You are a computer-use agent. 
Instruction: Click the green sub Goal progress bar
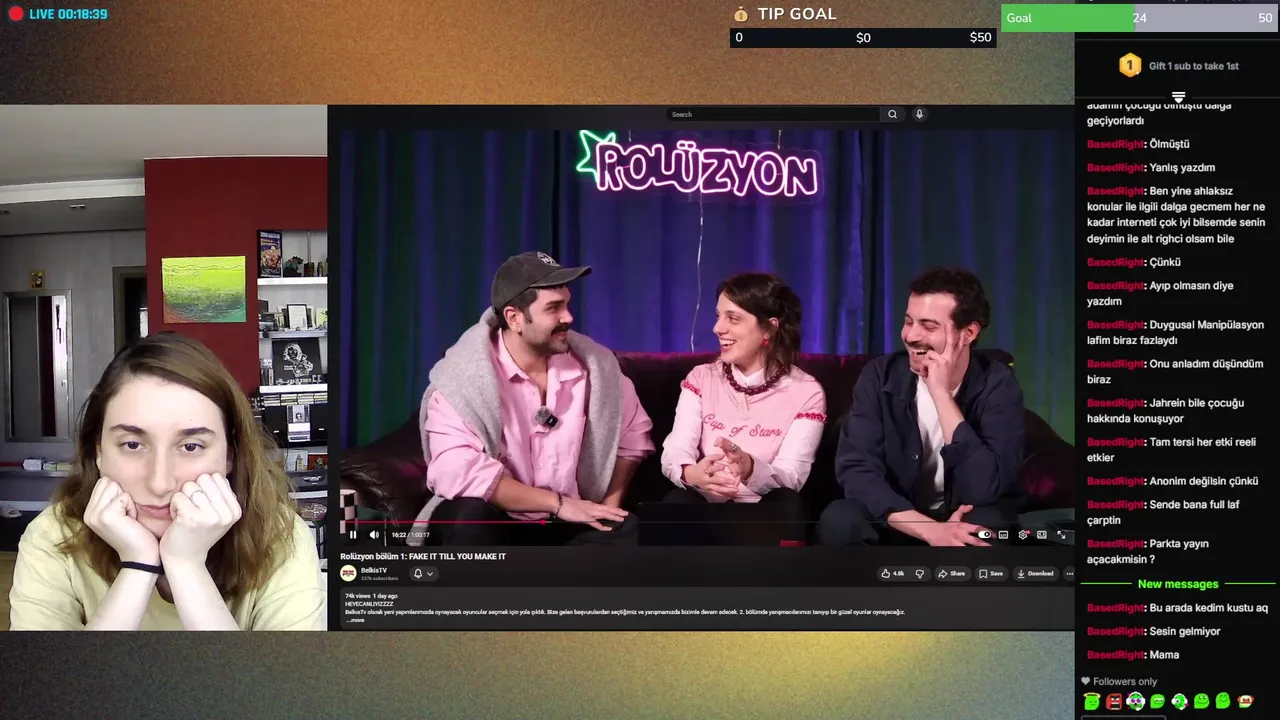coord(1140,18)
